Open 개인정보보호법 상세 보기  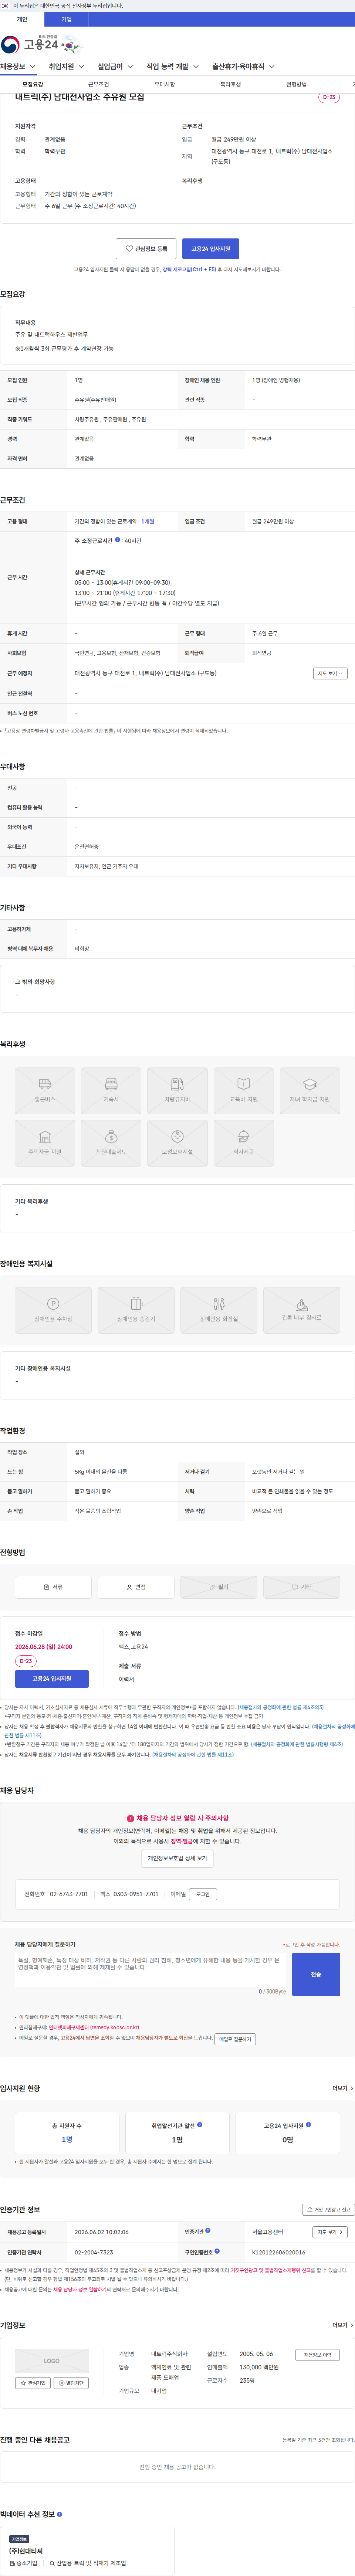pyautogui.click(x=177, y=1858)
